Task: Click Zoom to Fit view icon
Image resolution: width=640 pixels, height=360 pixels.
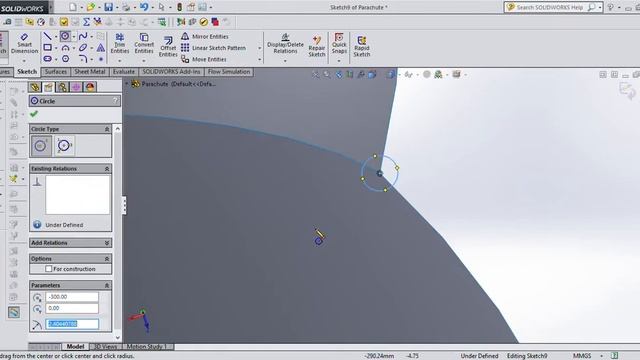Action: pyautogui.click(x=316, y=74)
